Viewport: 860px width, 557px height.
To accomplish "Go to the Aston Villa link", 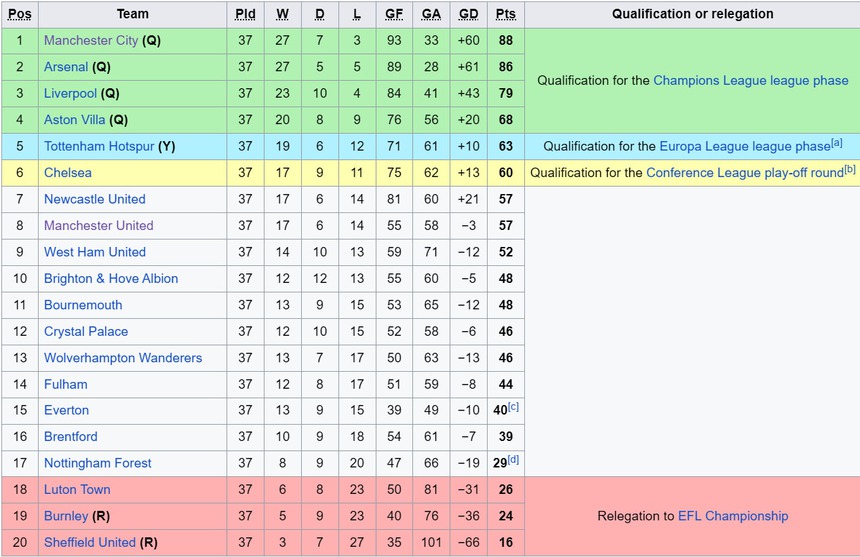I will [75, 120].
